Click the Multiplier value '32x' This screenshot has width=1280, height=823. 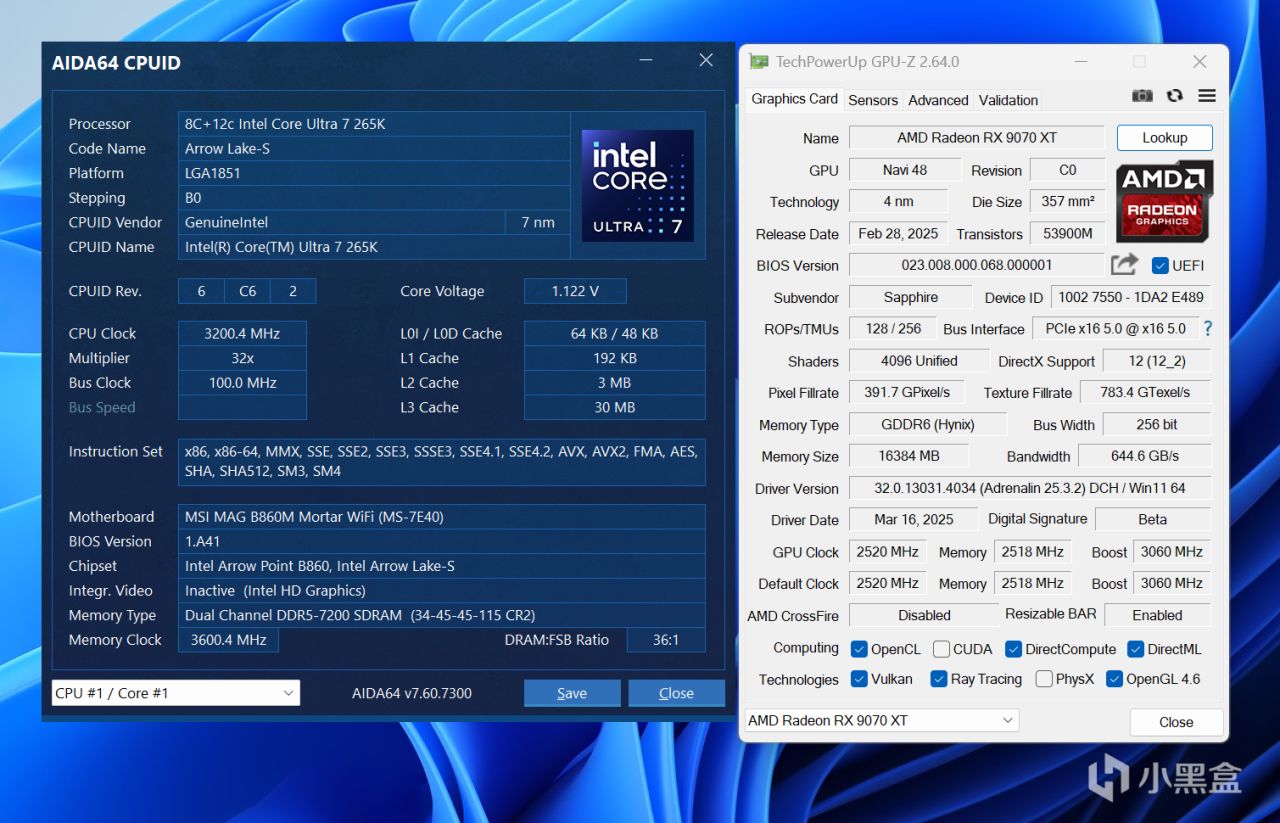(242, 358)
